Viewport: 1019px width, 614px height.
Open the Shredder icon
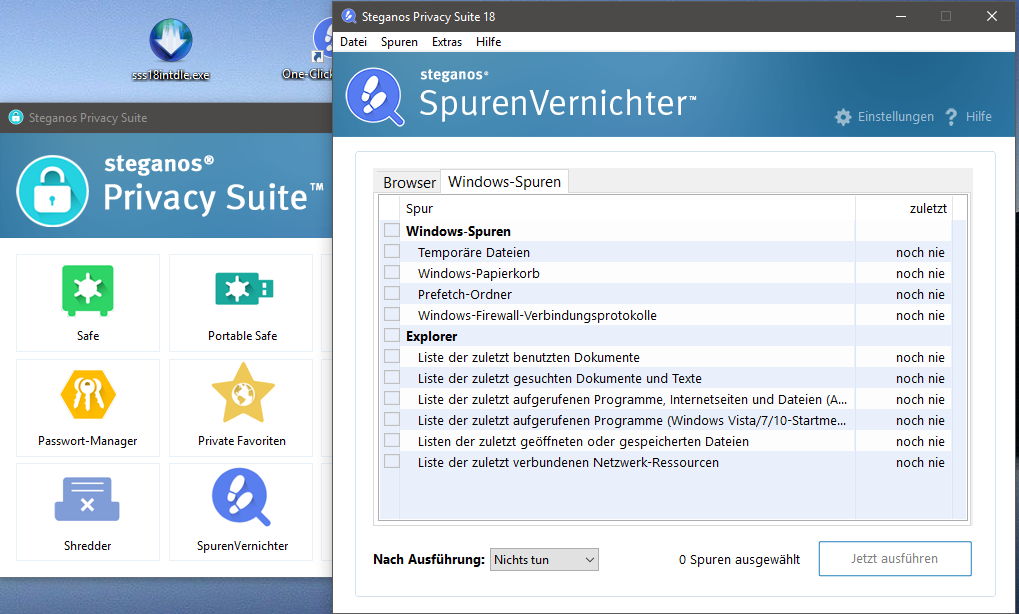pos(87,499)
